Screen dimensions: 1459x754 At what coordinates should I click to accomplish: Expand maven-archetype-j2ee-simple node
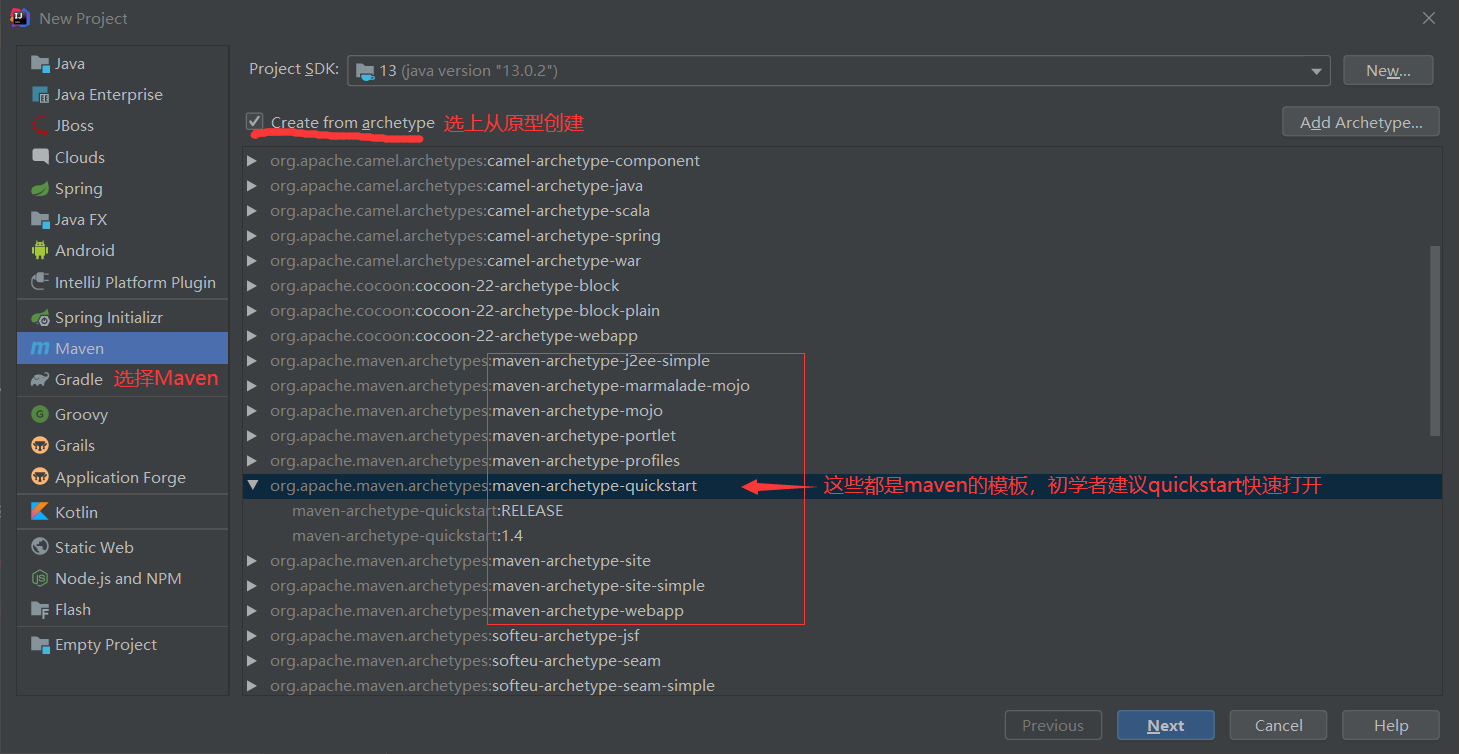tap(252, 361)
